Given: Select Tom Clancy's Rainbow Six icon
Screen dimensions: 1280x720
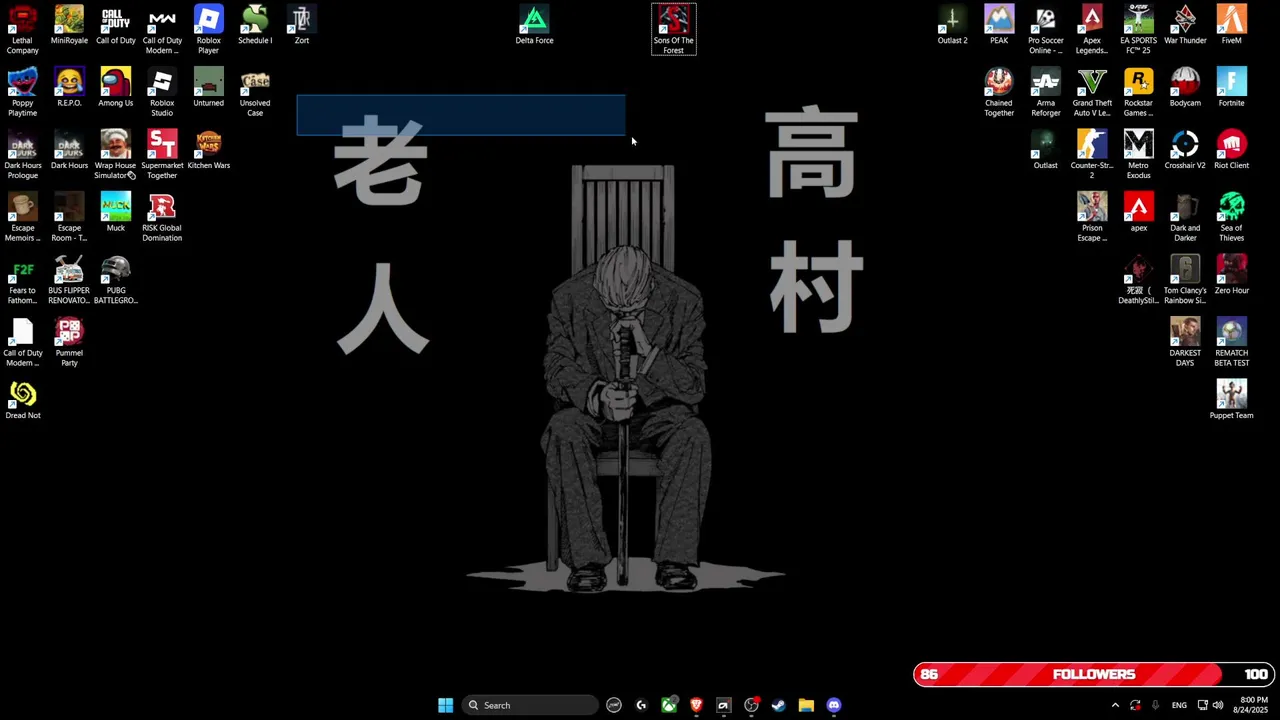Looking at the screenshot, I should coord(1185,280).
